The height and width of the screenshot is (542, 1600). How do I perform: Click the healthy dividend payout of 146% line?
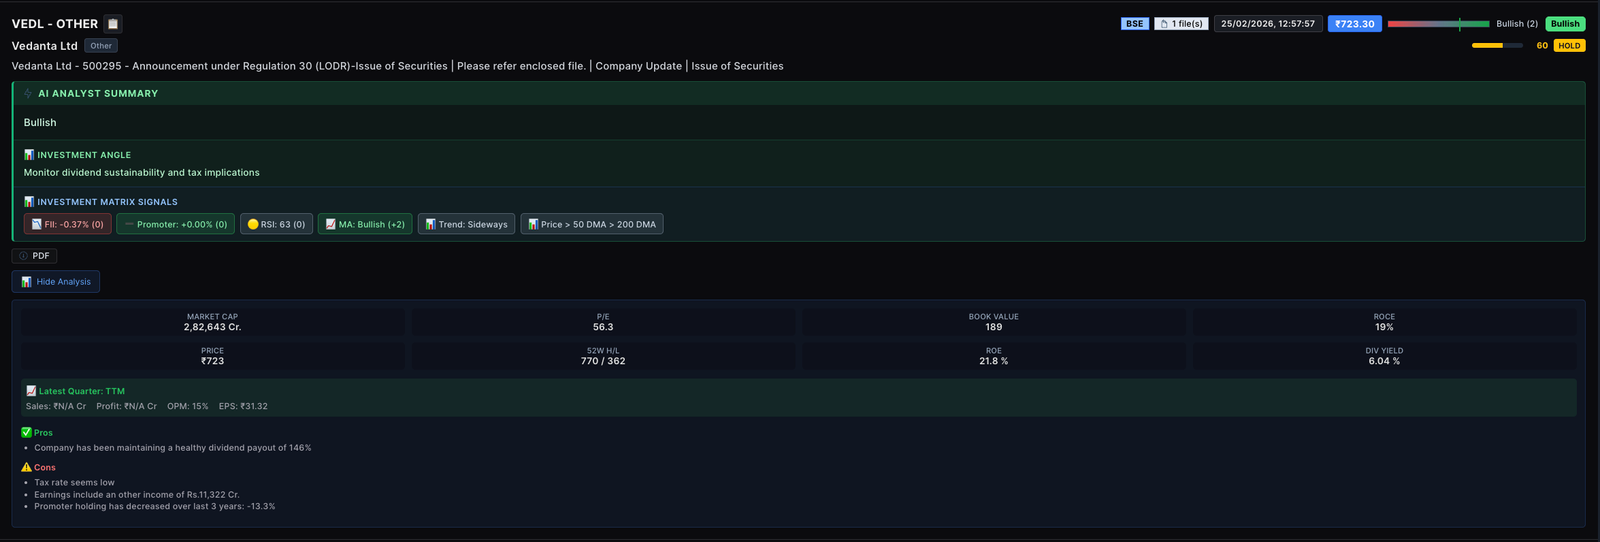coord(173,448)
